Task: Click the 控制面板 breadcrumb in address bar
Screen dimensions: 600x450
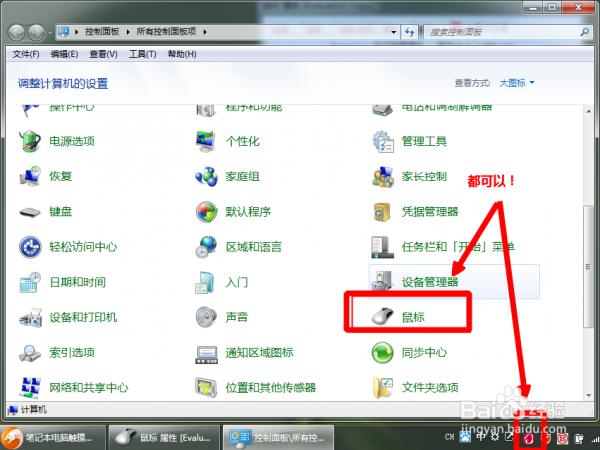Action: [x=102, y=31]
